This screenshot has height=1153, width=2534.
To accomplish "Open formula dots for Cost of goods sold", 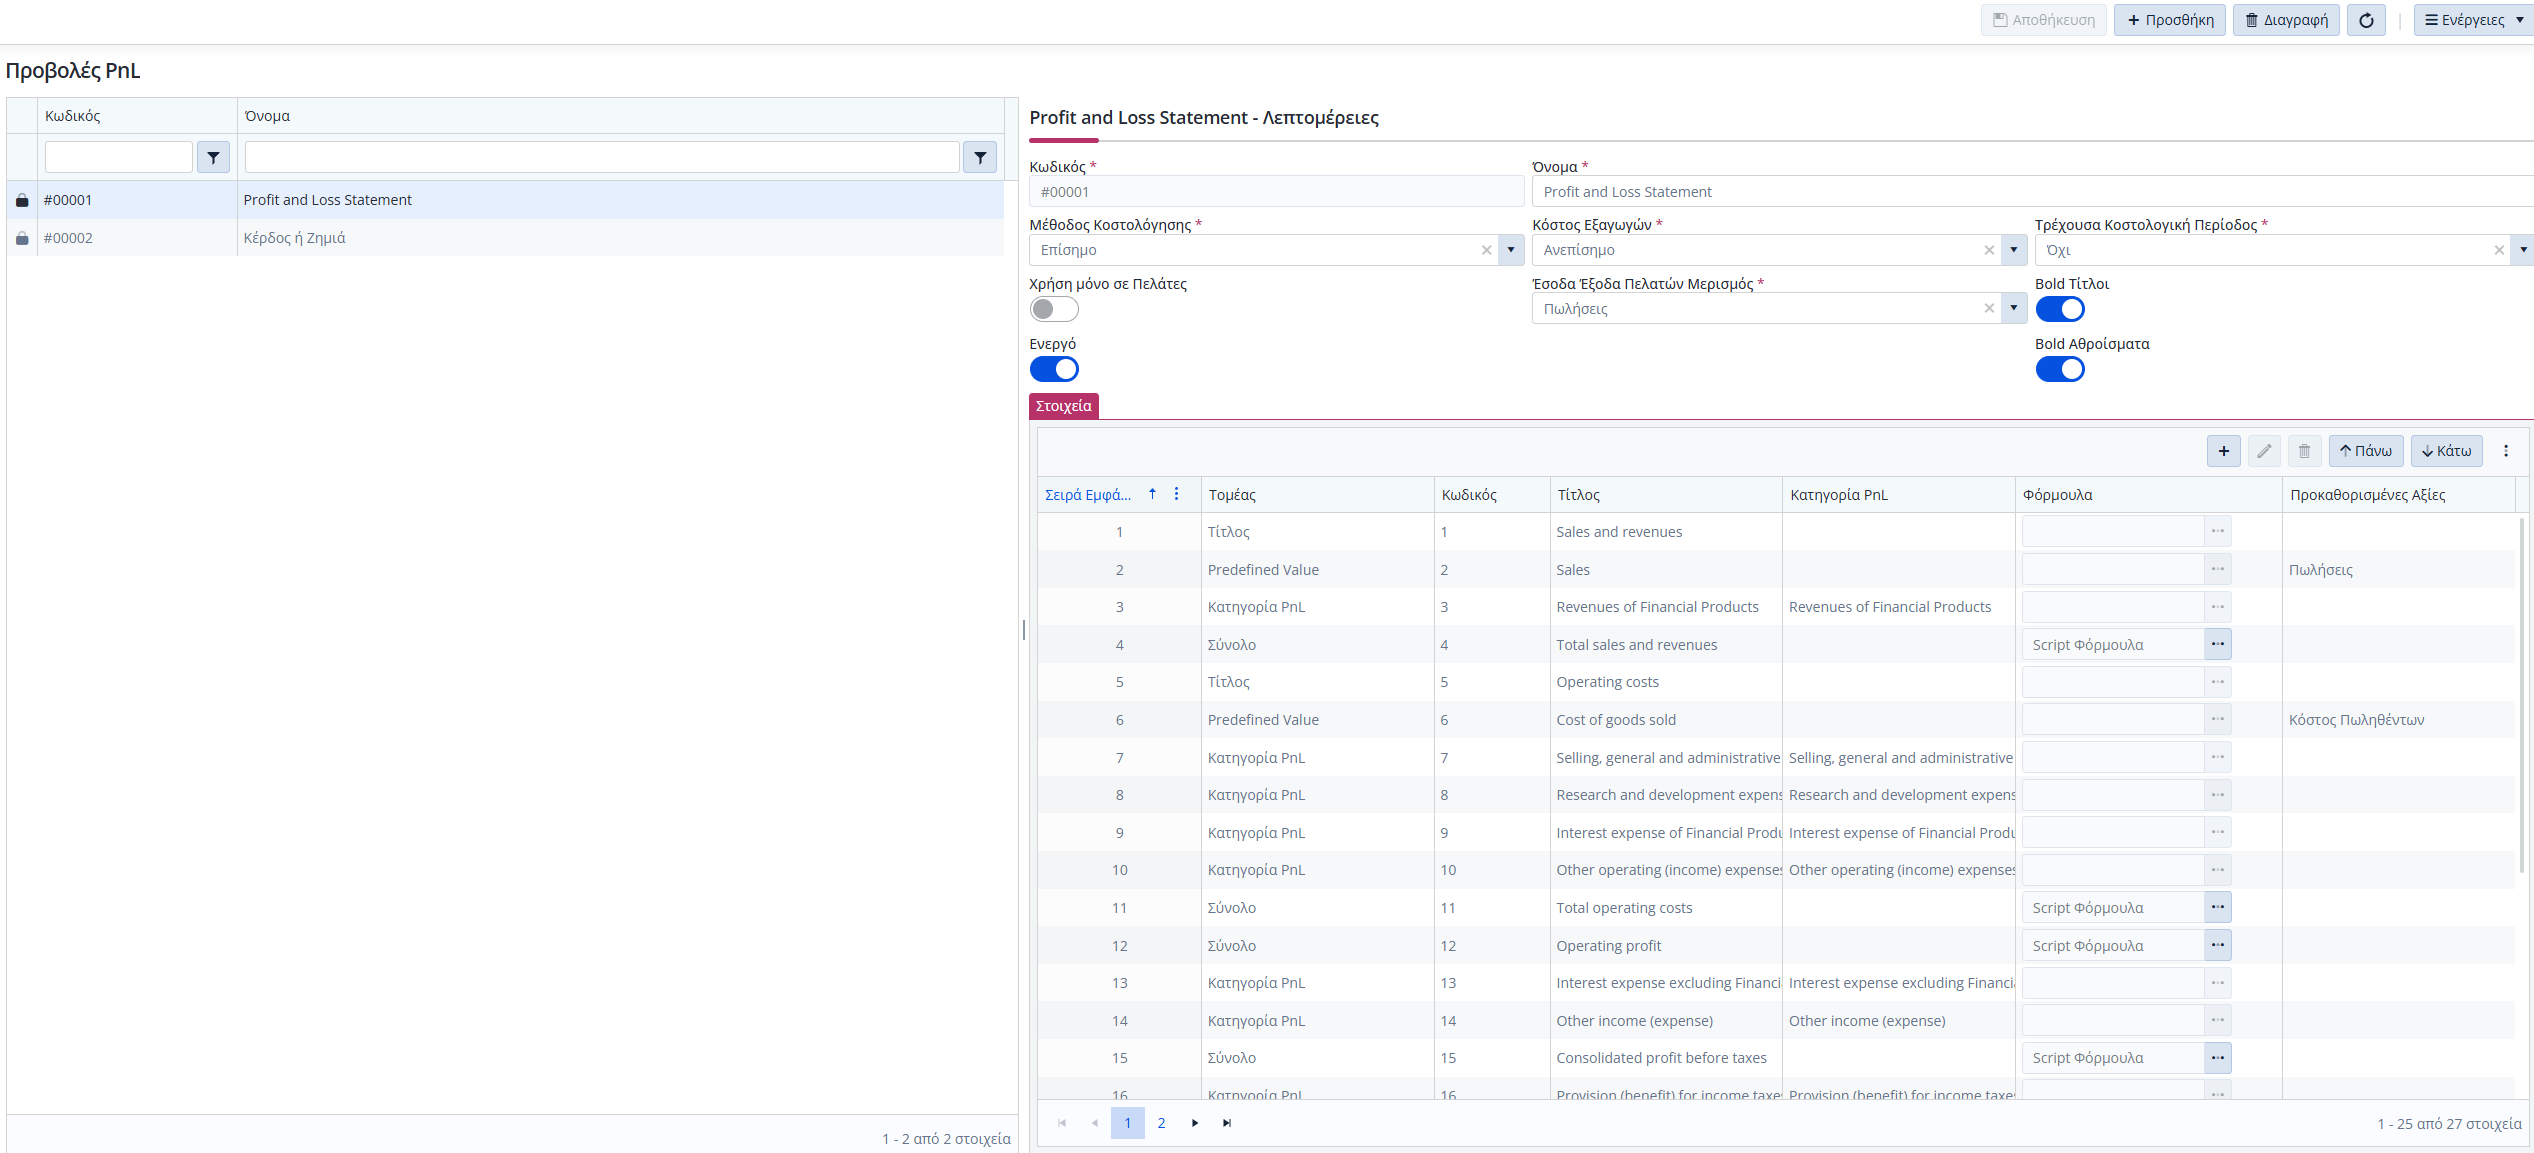I will tap(2217, 719).
